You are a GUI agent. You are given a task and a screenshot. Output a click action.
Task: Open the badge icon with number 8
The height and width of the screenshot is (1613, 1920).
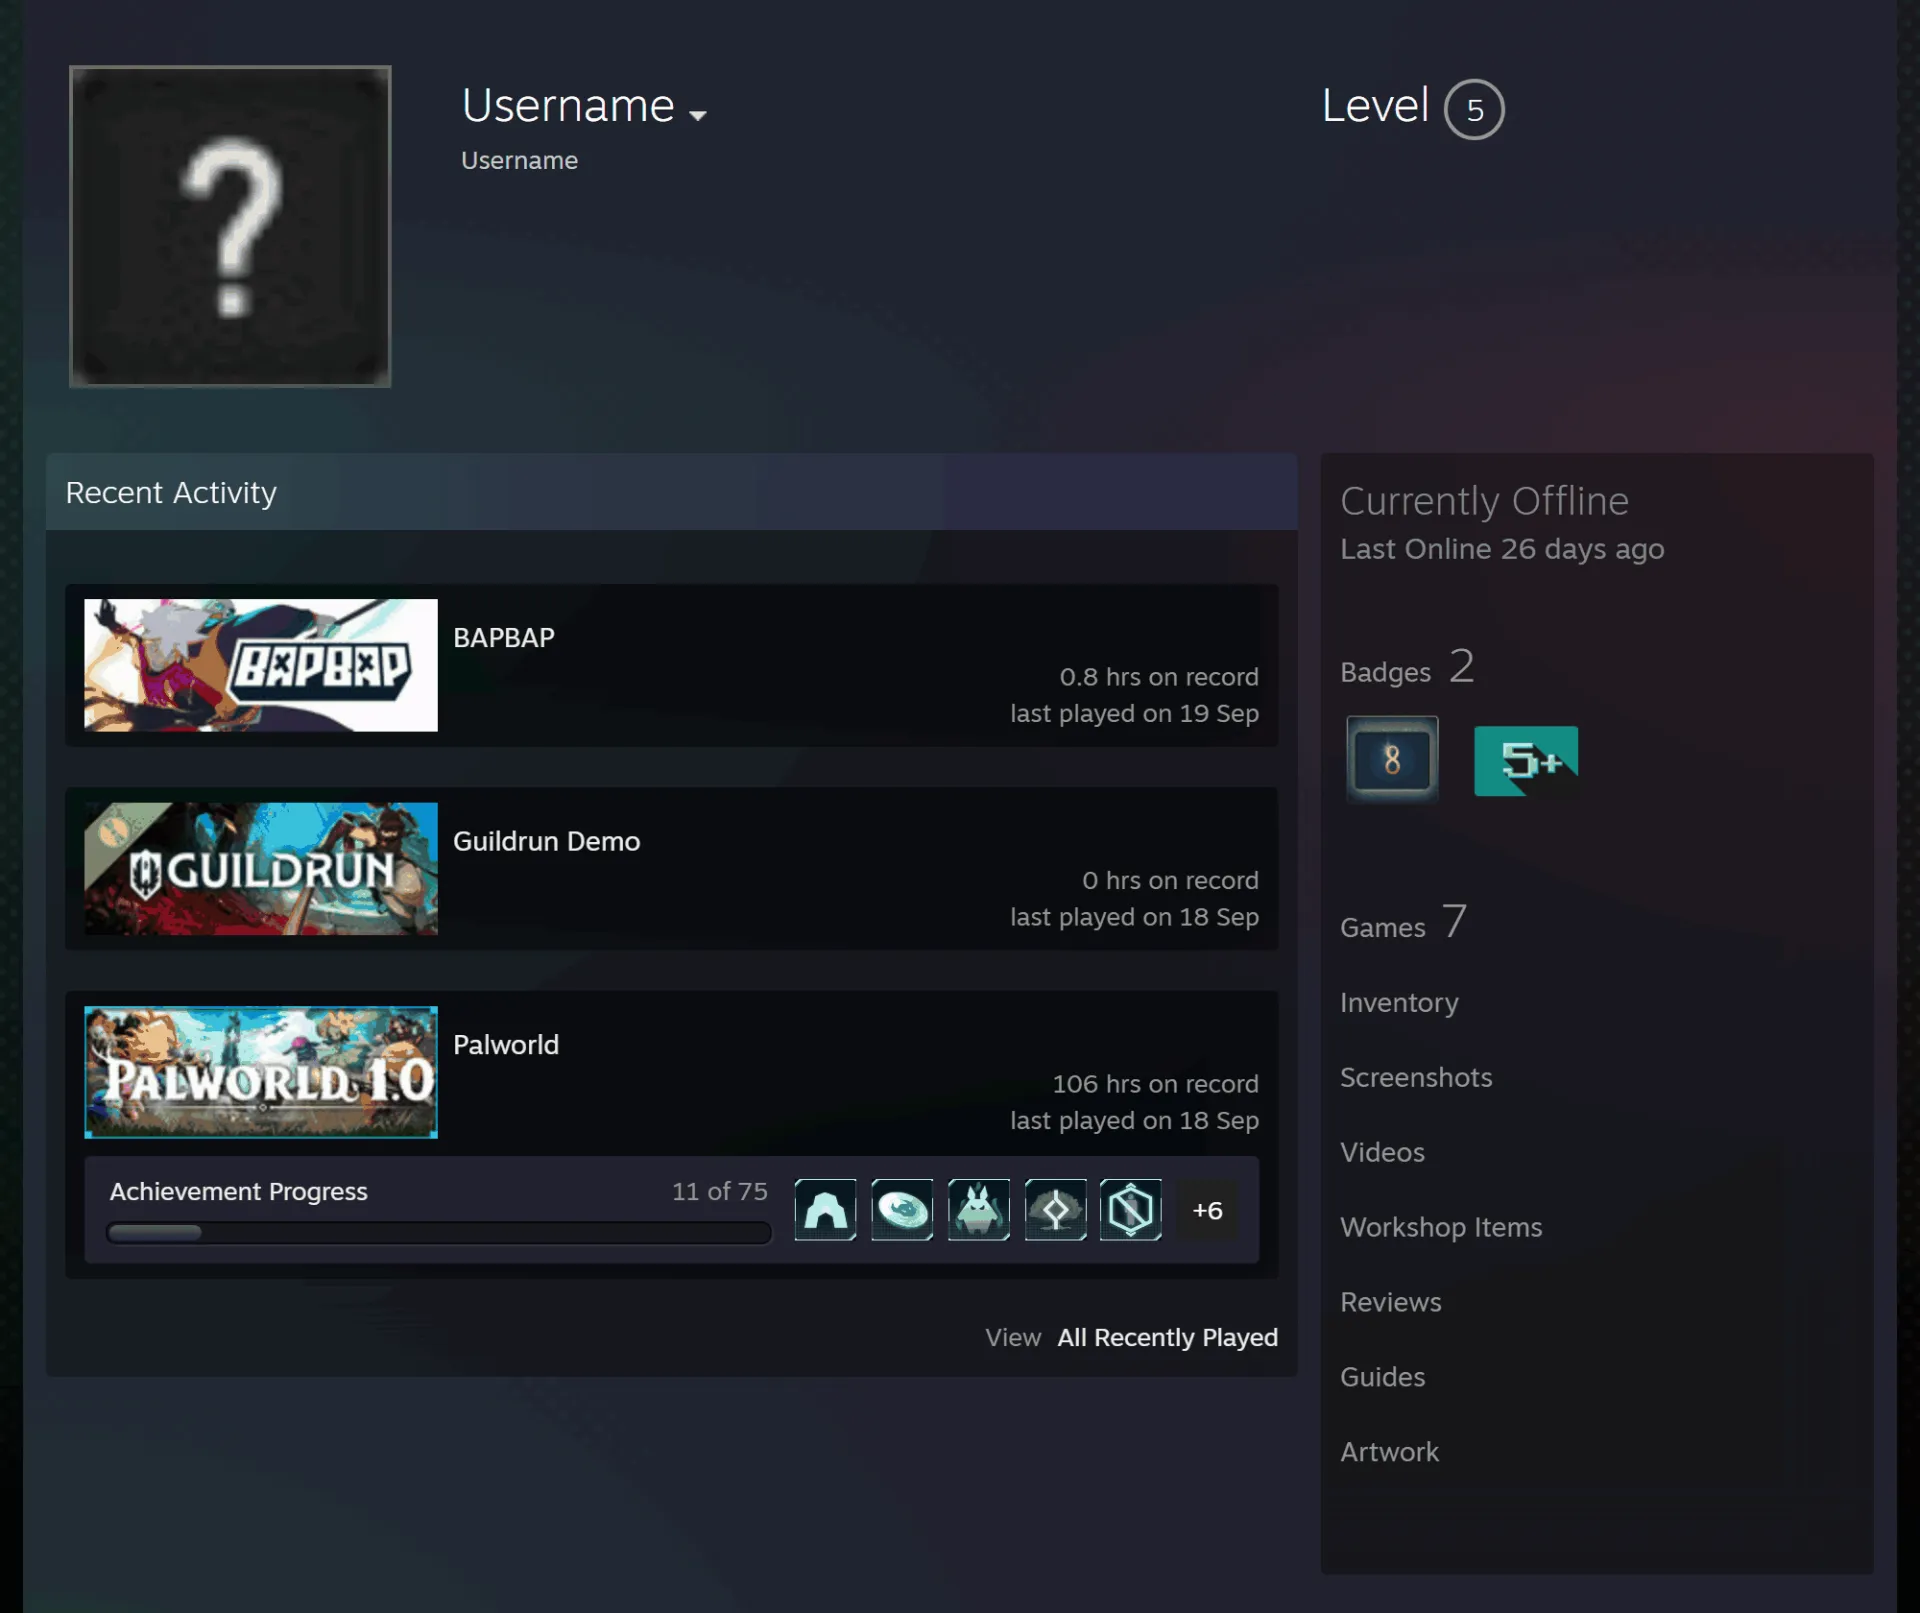click(x=1392, y=760)
